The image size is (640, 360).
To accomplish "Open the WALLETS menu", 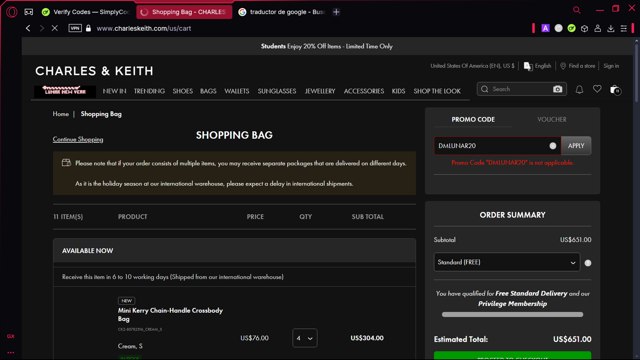I will 237,91.
